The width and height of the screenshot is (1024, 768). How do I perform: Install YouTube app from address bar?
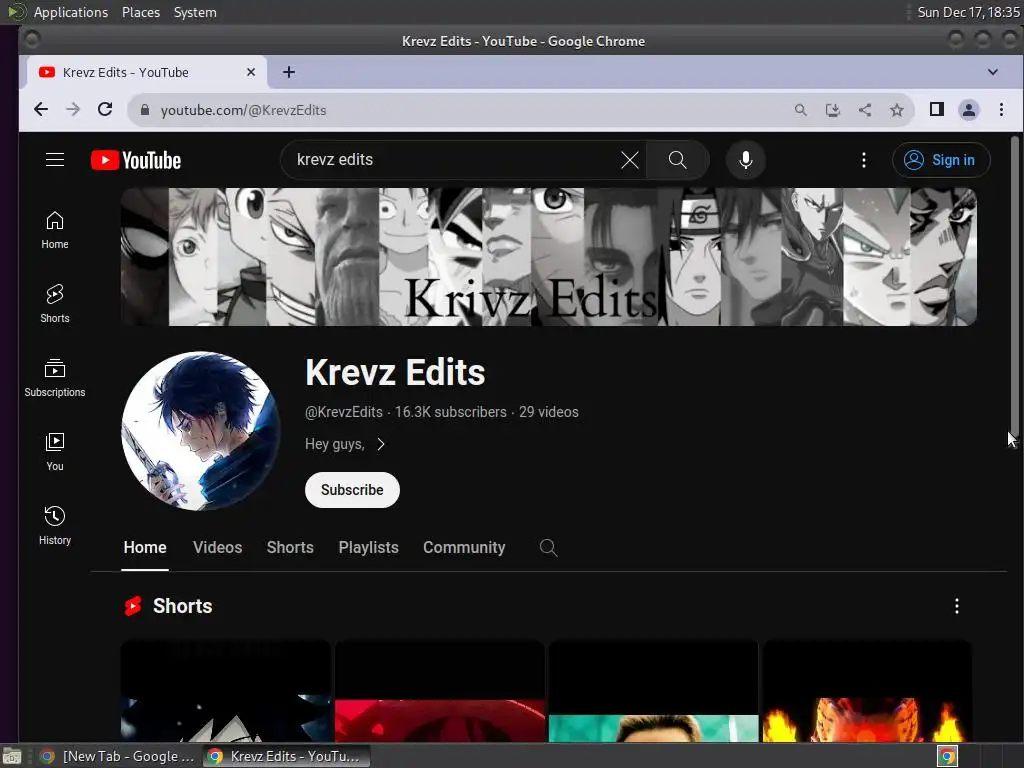click(x=833, y=110)
